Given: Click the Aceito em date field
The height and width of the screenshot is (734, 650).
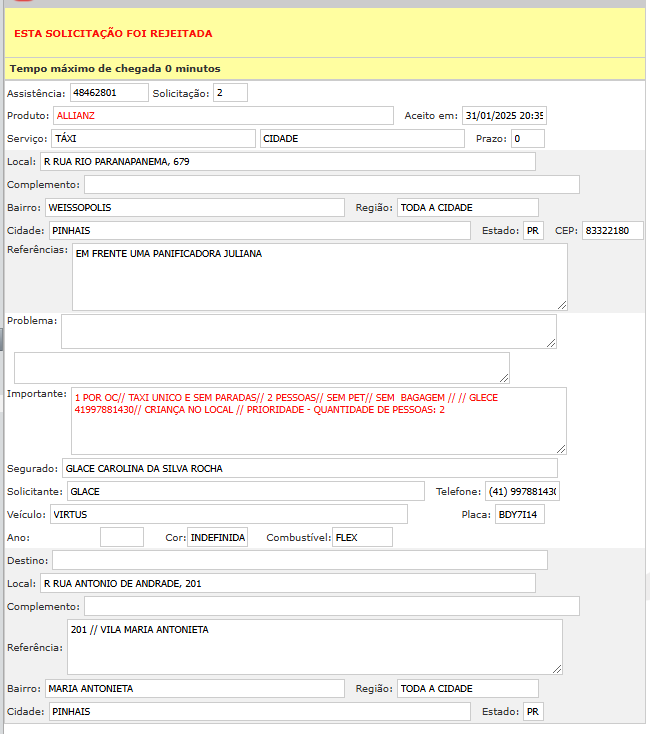Looking at the screenshot, I should click(504, 115).
